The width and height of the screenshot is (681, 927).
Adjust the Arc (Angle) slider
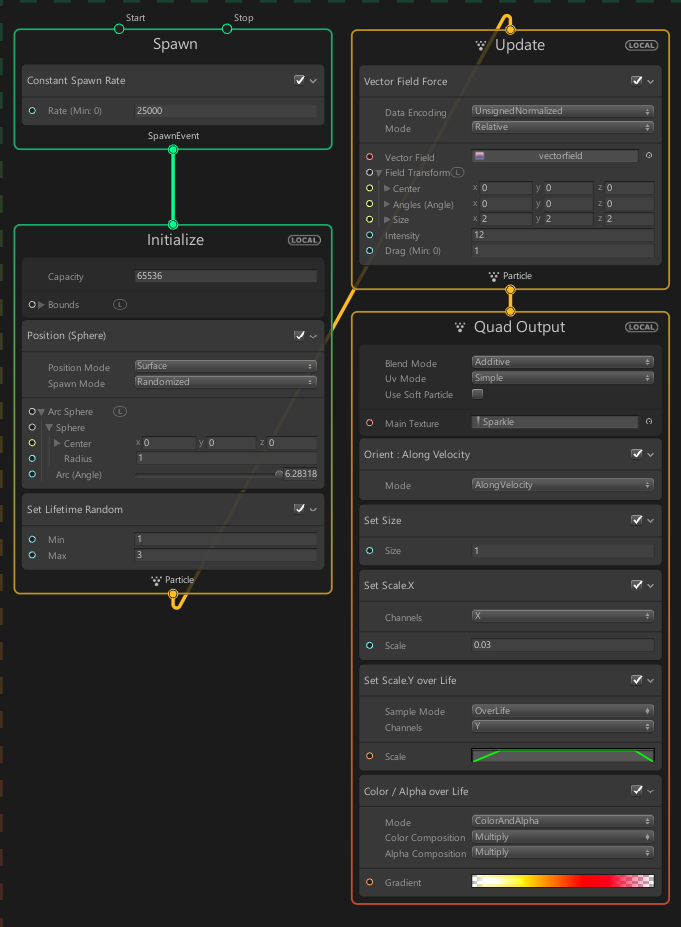(x=208, y=474)
